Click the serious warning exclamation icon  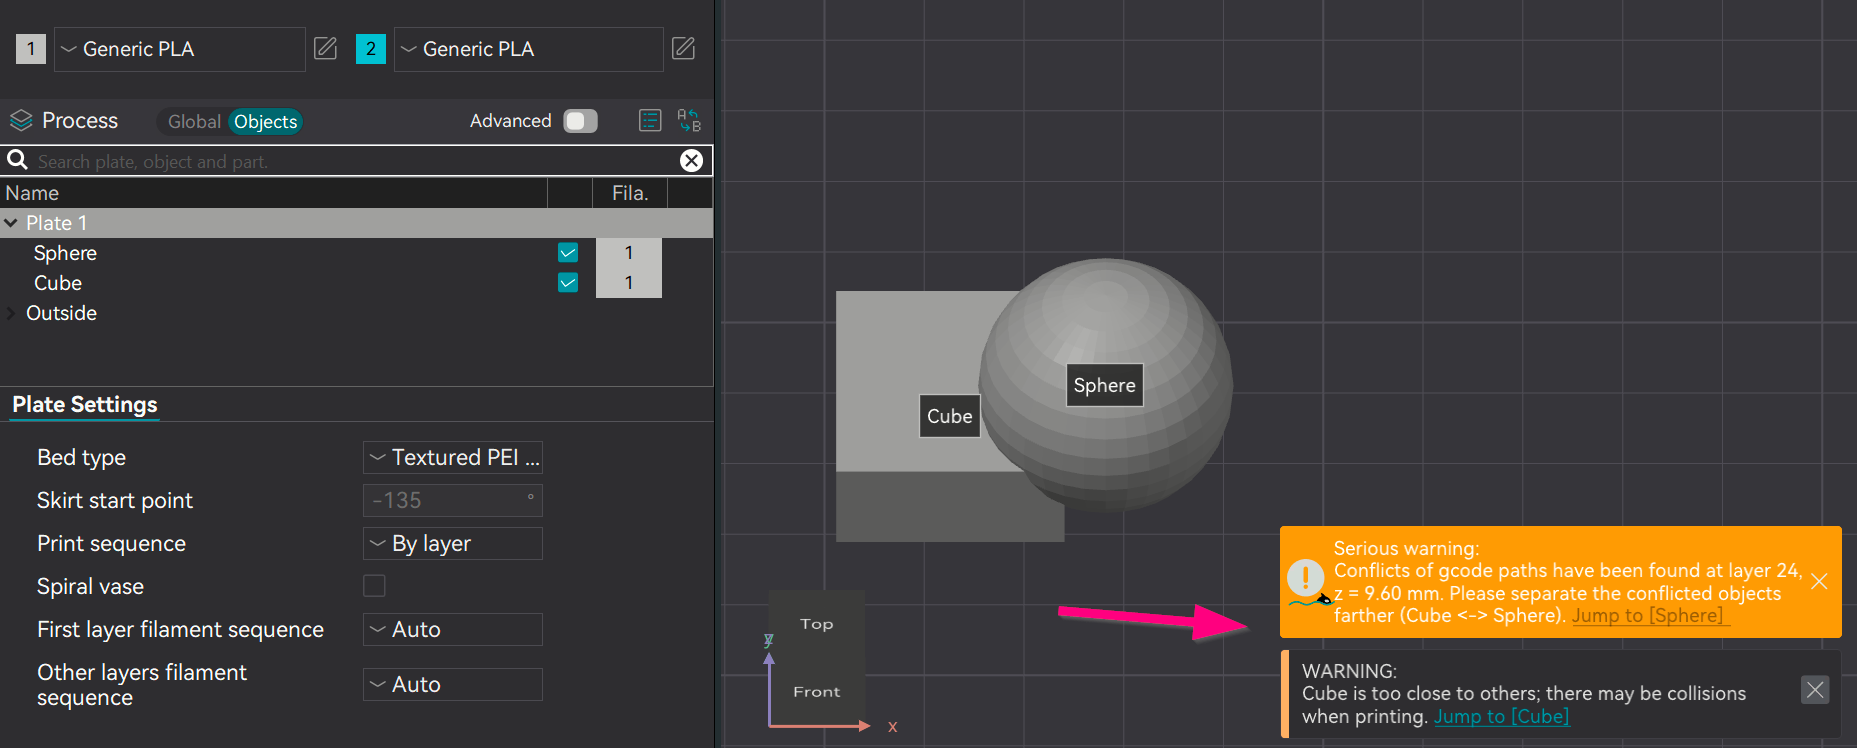[1306, 578]
